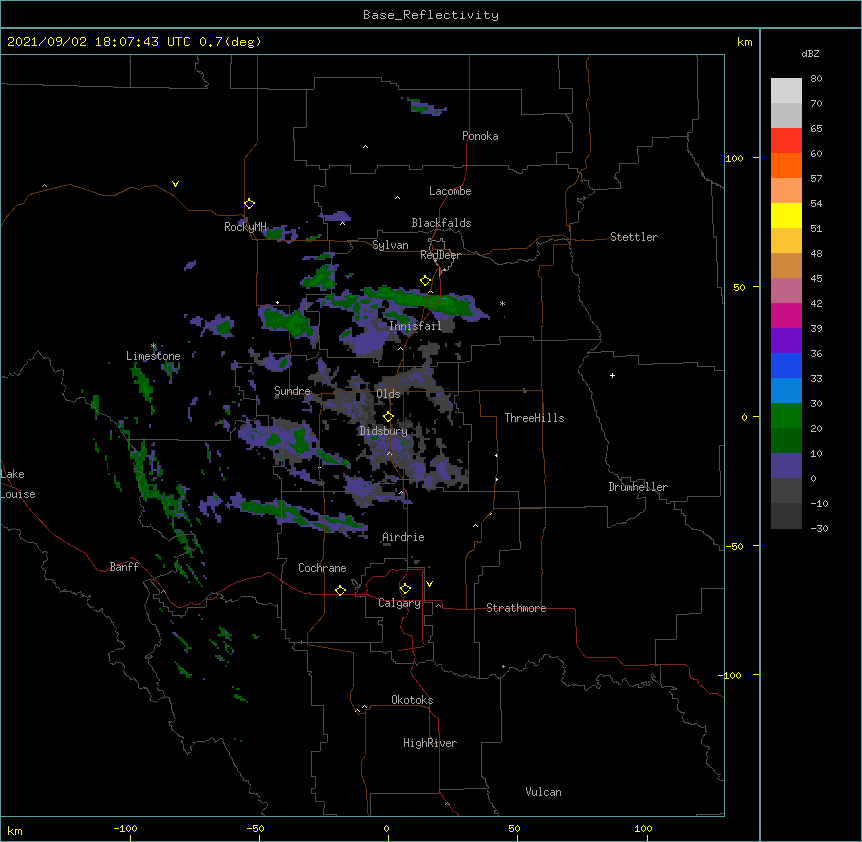862x842 pixels.
Task: Click the Drumheller label
Action: coord(638,487)
